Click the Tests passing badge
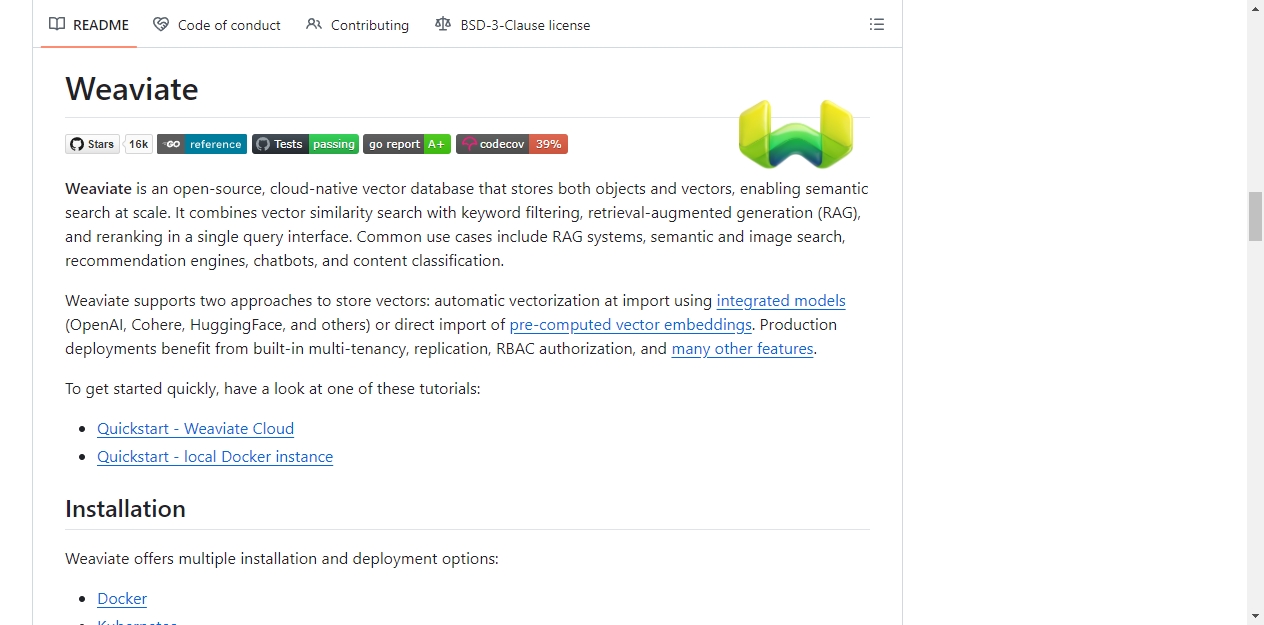 tap(305, 144)
